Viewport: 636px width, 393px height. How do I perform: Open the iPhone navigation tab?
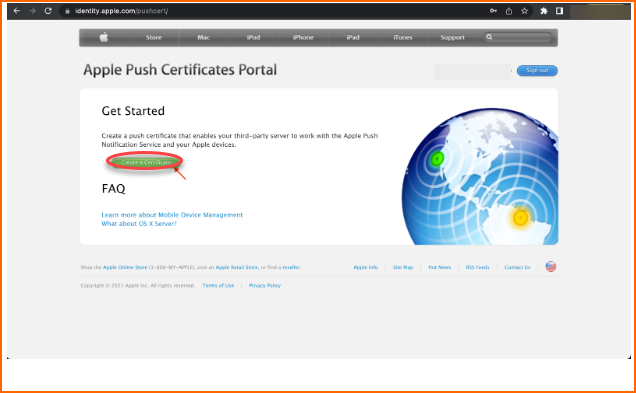[303, 37]
